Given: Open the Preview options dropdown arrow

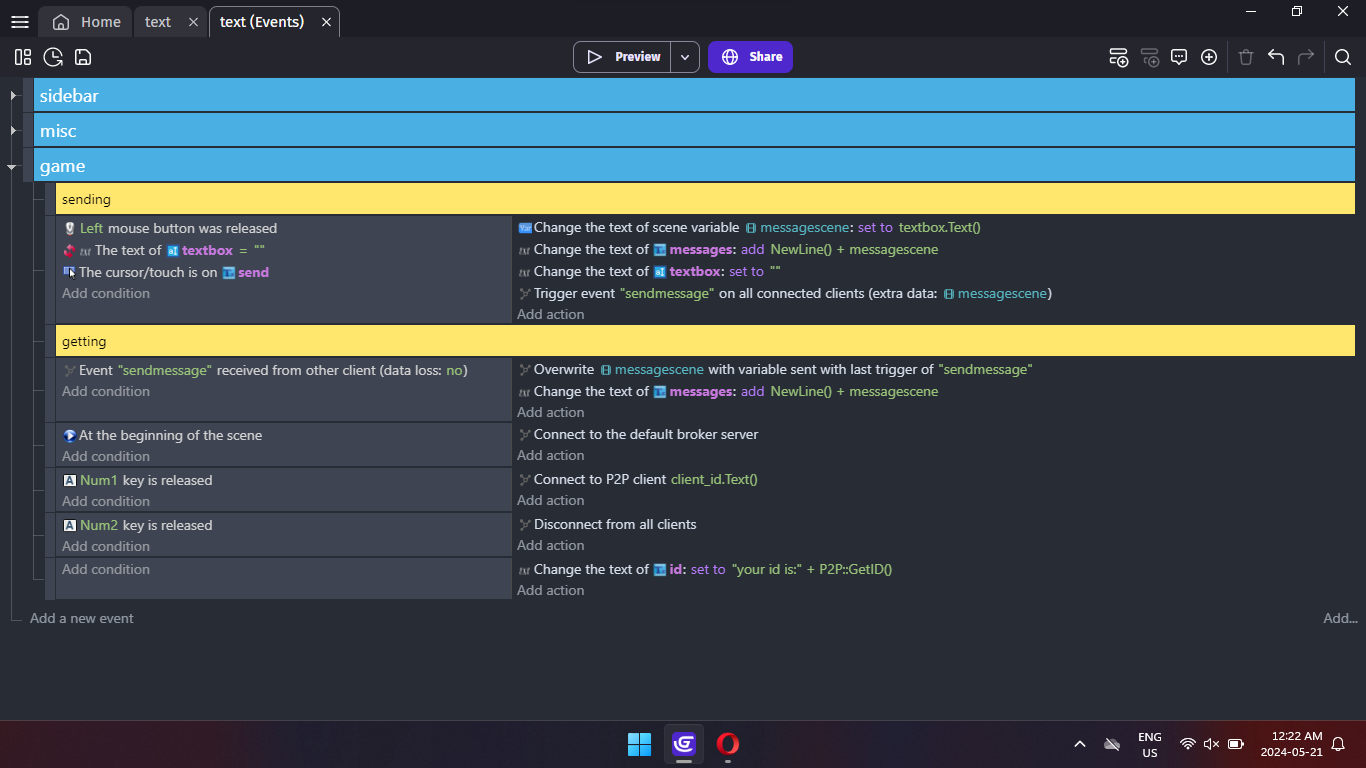Looking at the screenshot, I should click(685, 57).
